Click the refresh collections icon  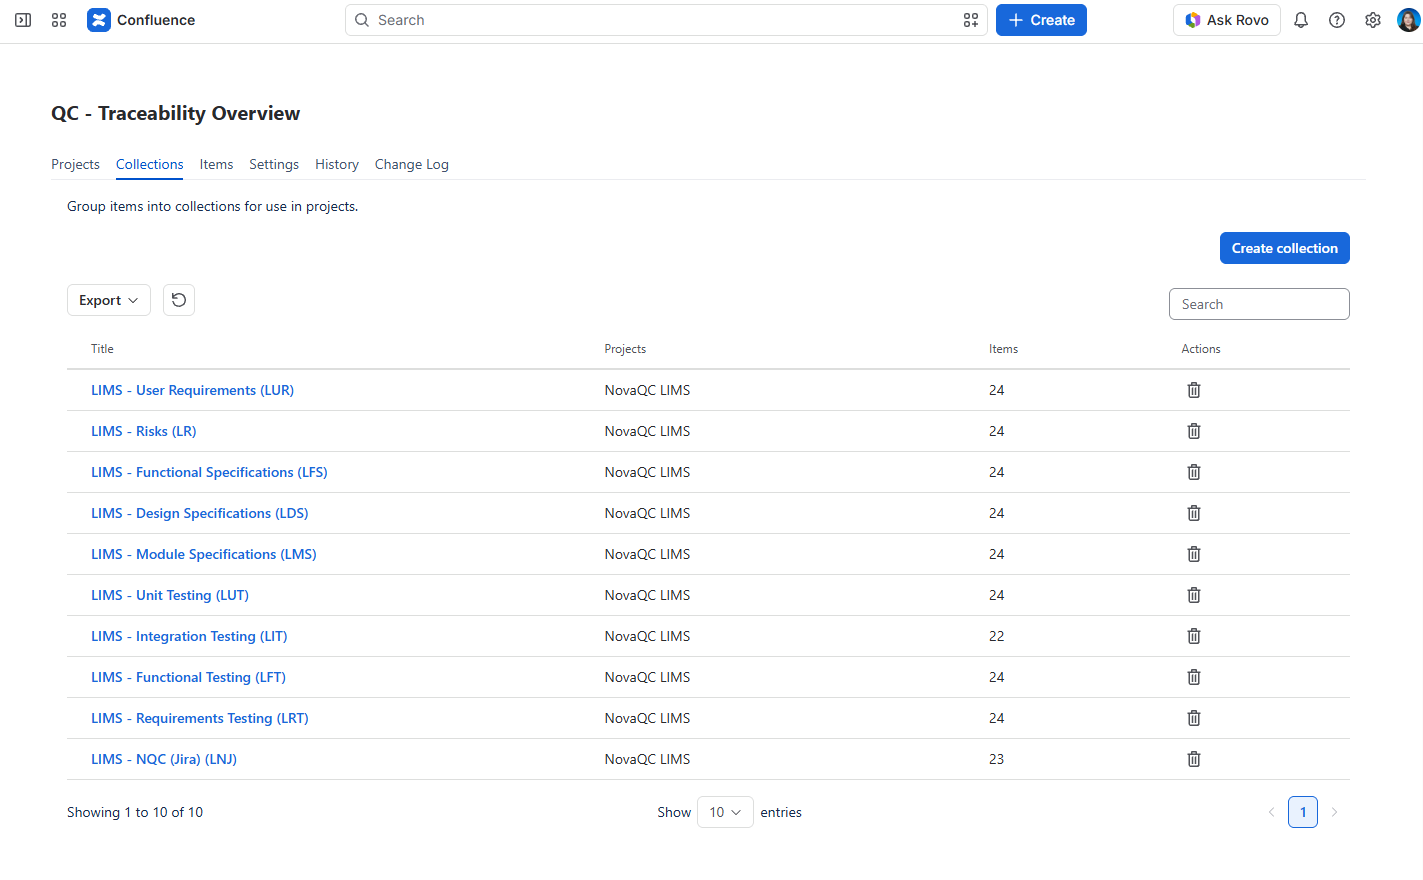tap(179, 300)
